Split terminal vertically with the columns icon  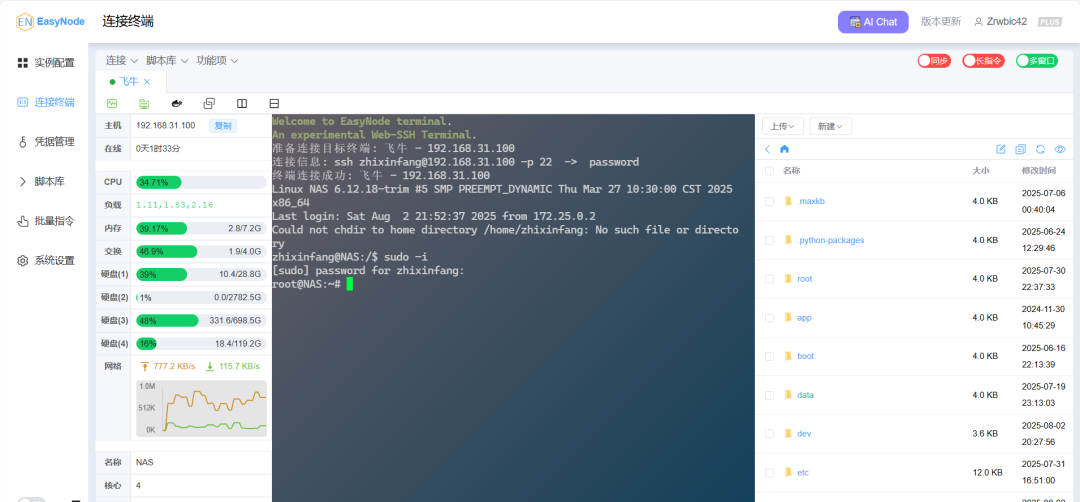(x=242, y=103)
